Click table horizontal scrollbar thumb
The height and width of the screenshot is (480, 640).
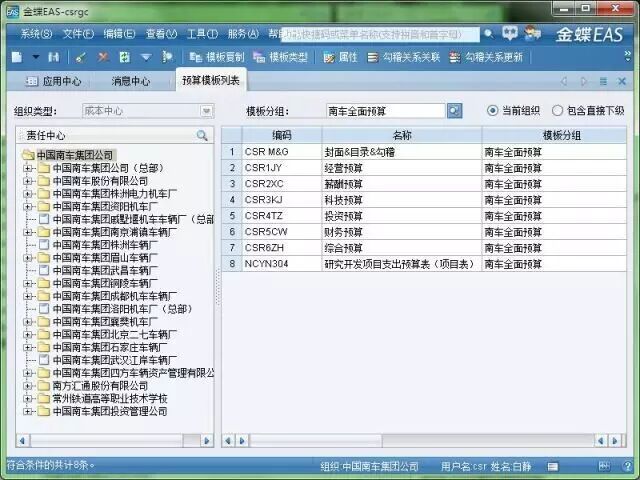click(x=316, y=441)
